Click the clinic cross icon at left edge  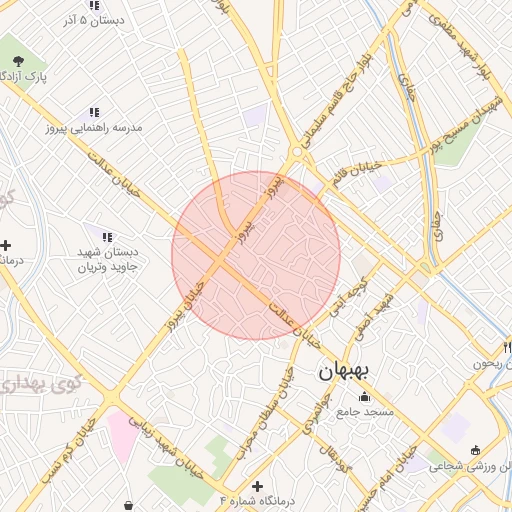[5, 246]
